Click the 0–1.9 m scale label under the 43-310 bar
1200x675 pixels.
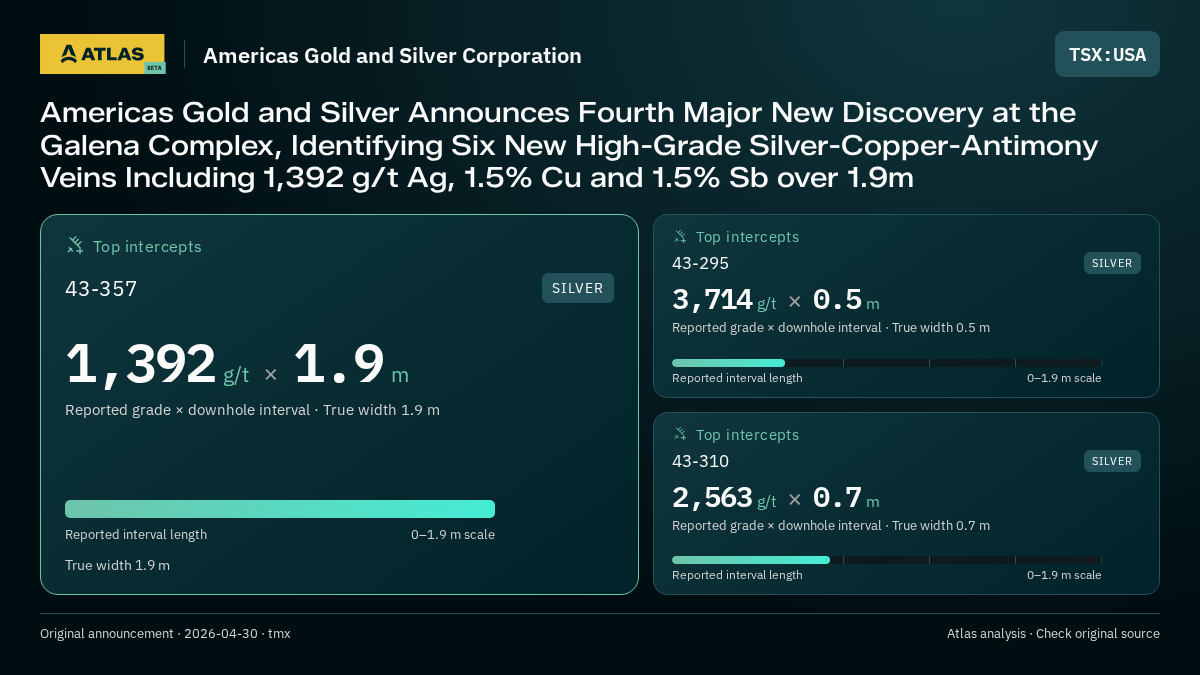(x=1064, y=575)
